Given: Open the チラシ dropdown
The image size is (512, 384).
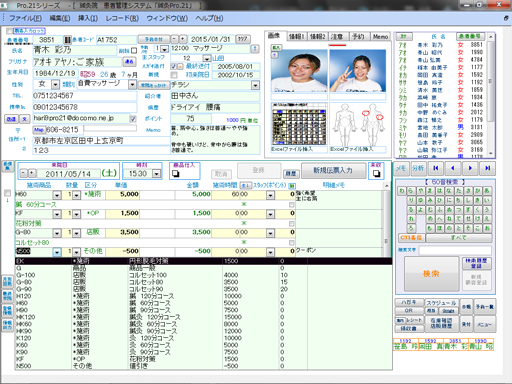Looking at the screenshot, I should point(255,85).
